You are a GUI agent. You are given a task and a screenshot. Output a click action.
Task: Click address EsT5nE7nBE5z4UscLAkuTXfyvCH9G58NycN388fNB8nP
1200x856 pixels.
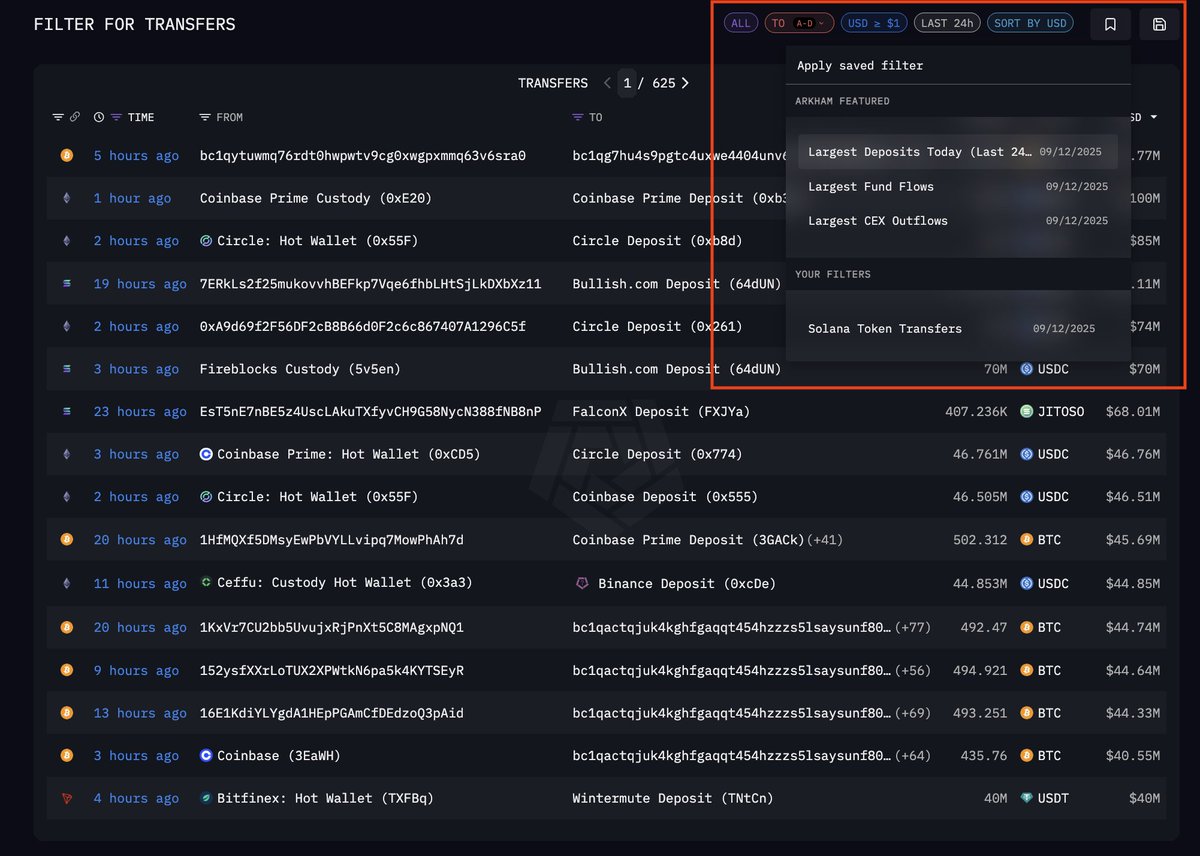pyautogui.click(x=371, y=411)
